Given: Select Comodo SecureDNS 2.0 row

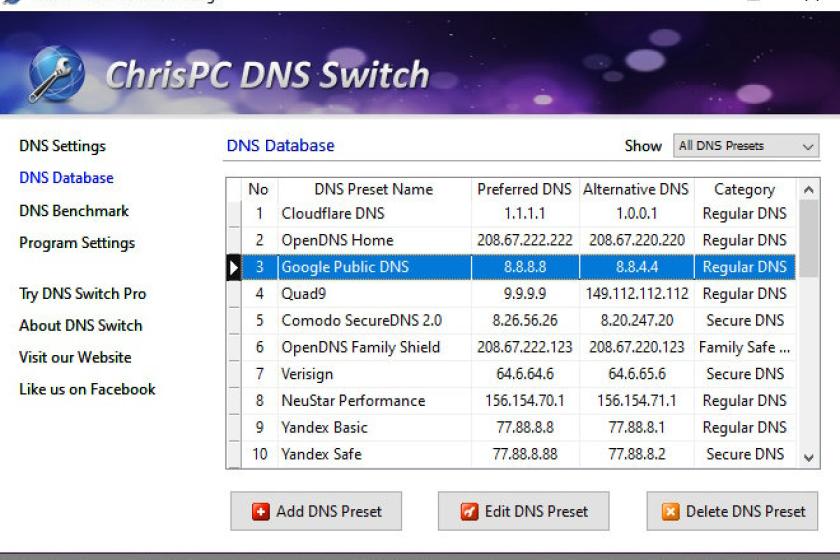Looking at the screenshot, I should tap(519, 320).
